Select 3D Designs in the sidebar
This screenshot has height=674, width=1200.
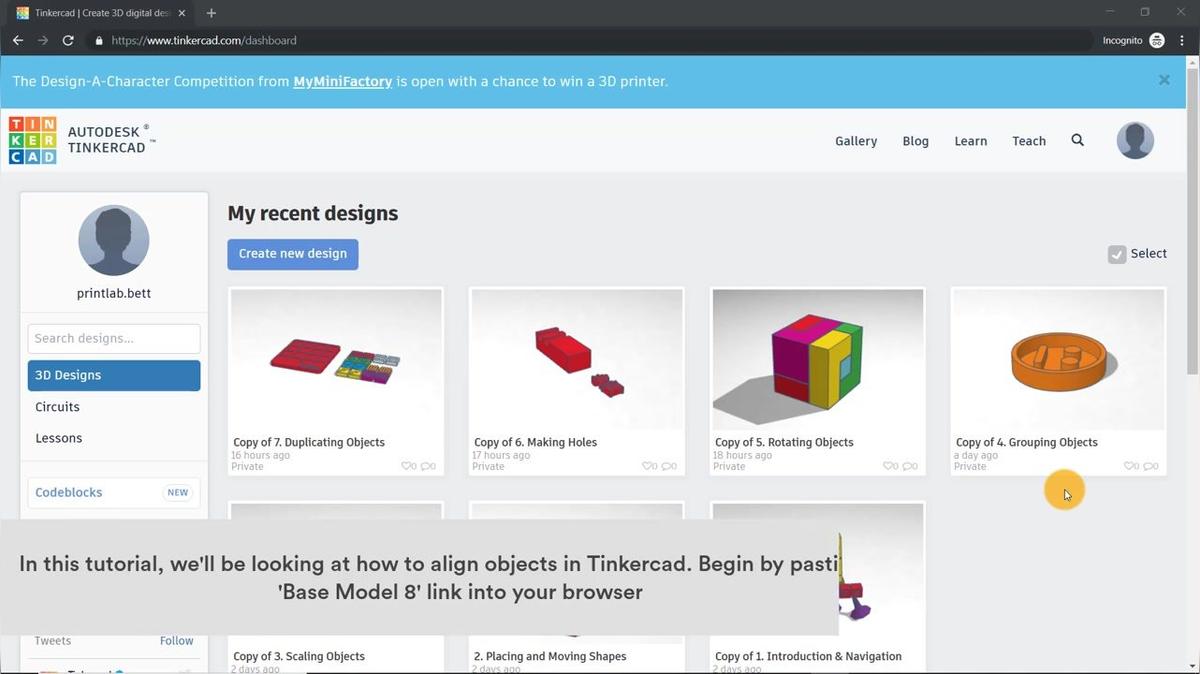[x=114, y=375]
